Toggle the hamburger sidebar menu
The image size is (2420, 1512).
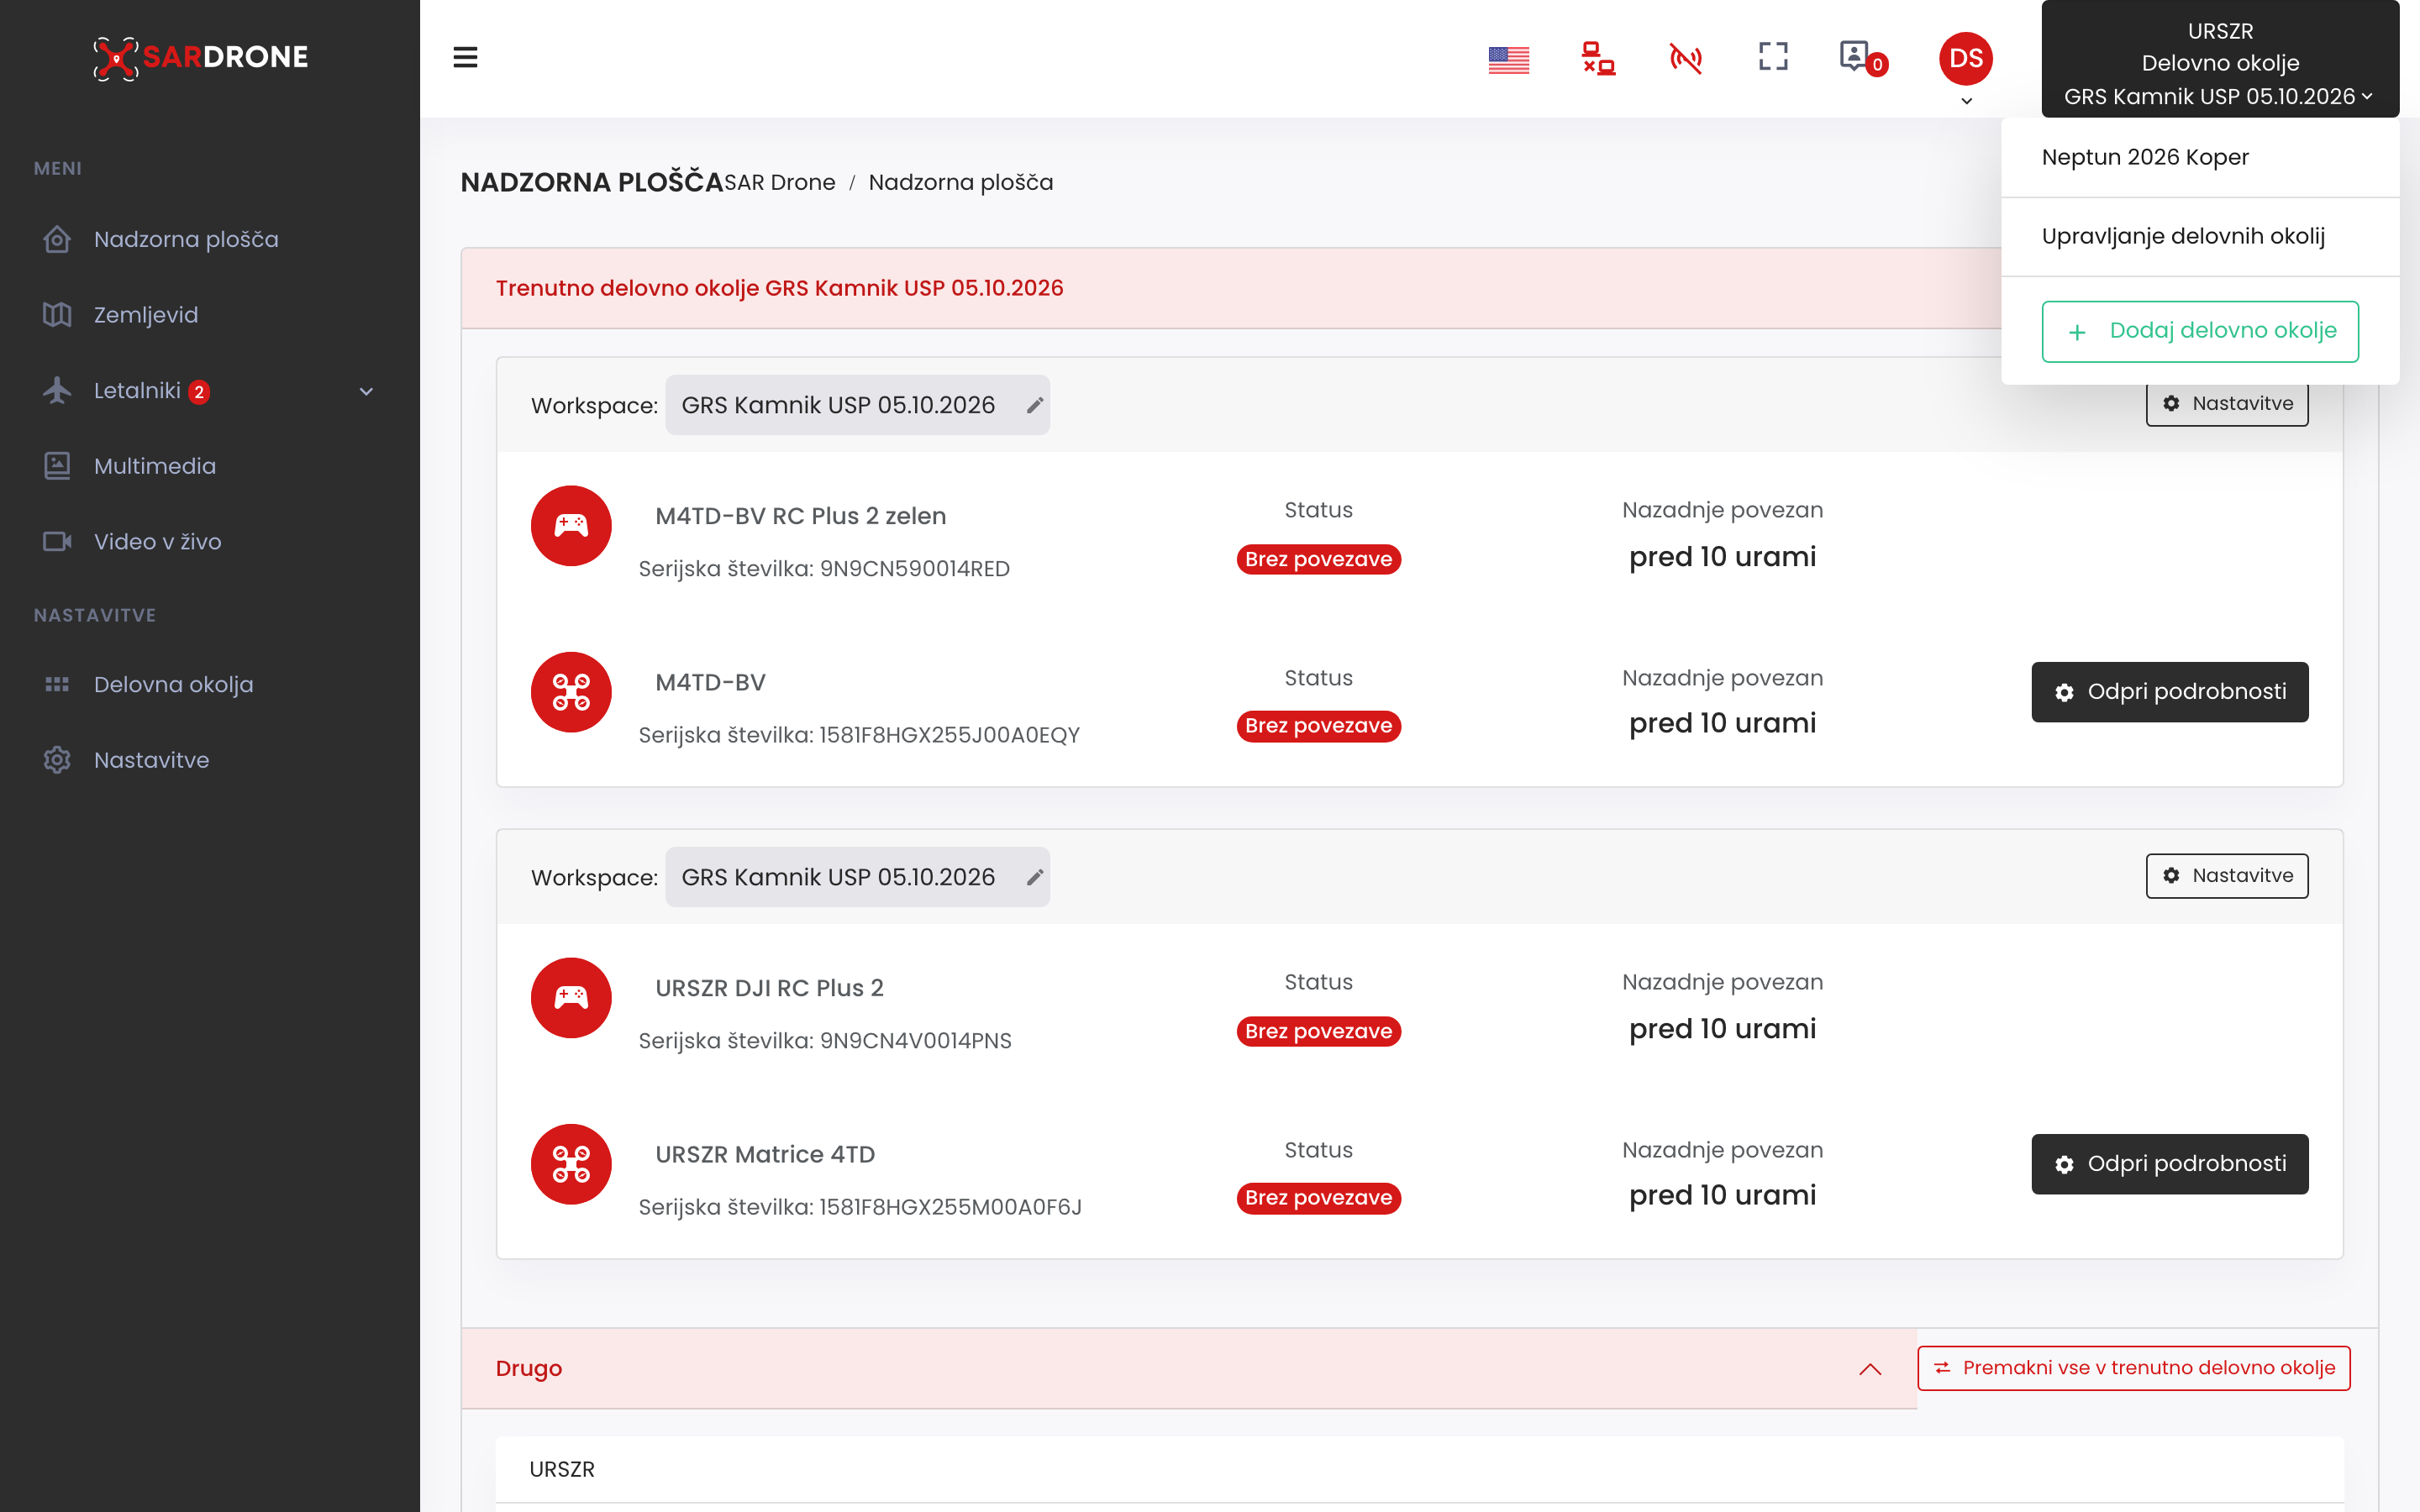(465, 58)
